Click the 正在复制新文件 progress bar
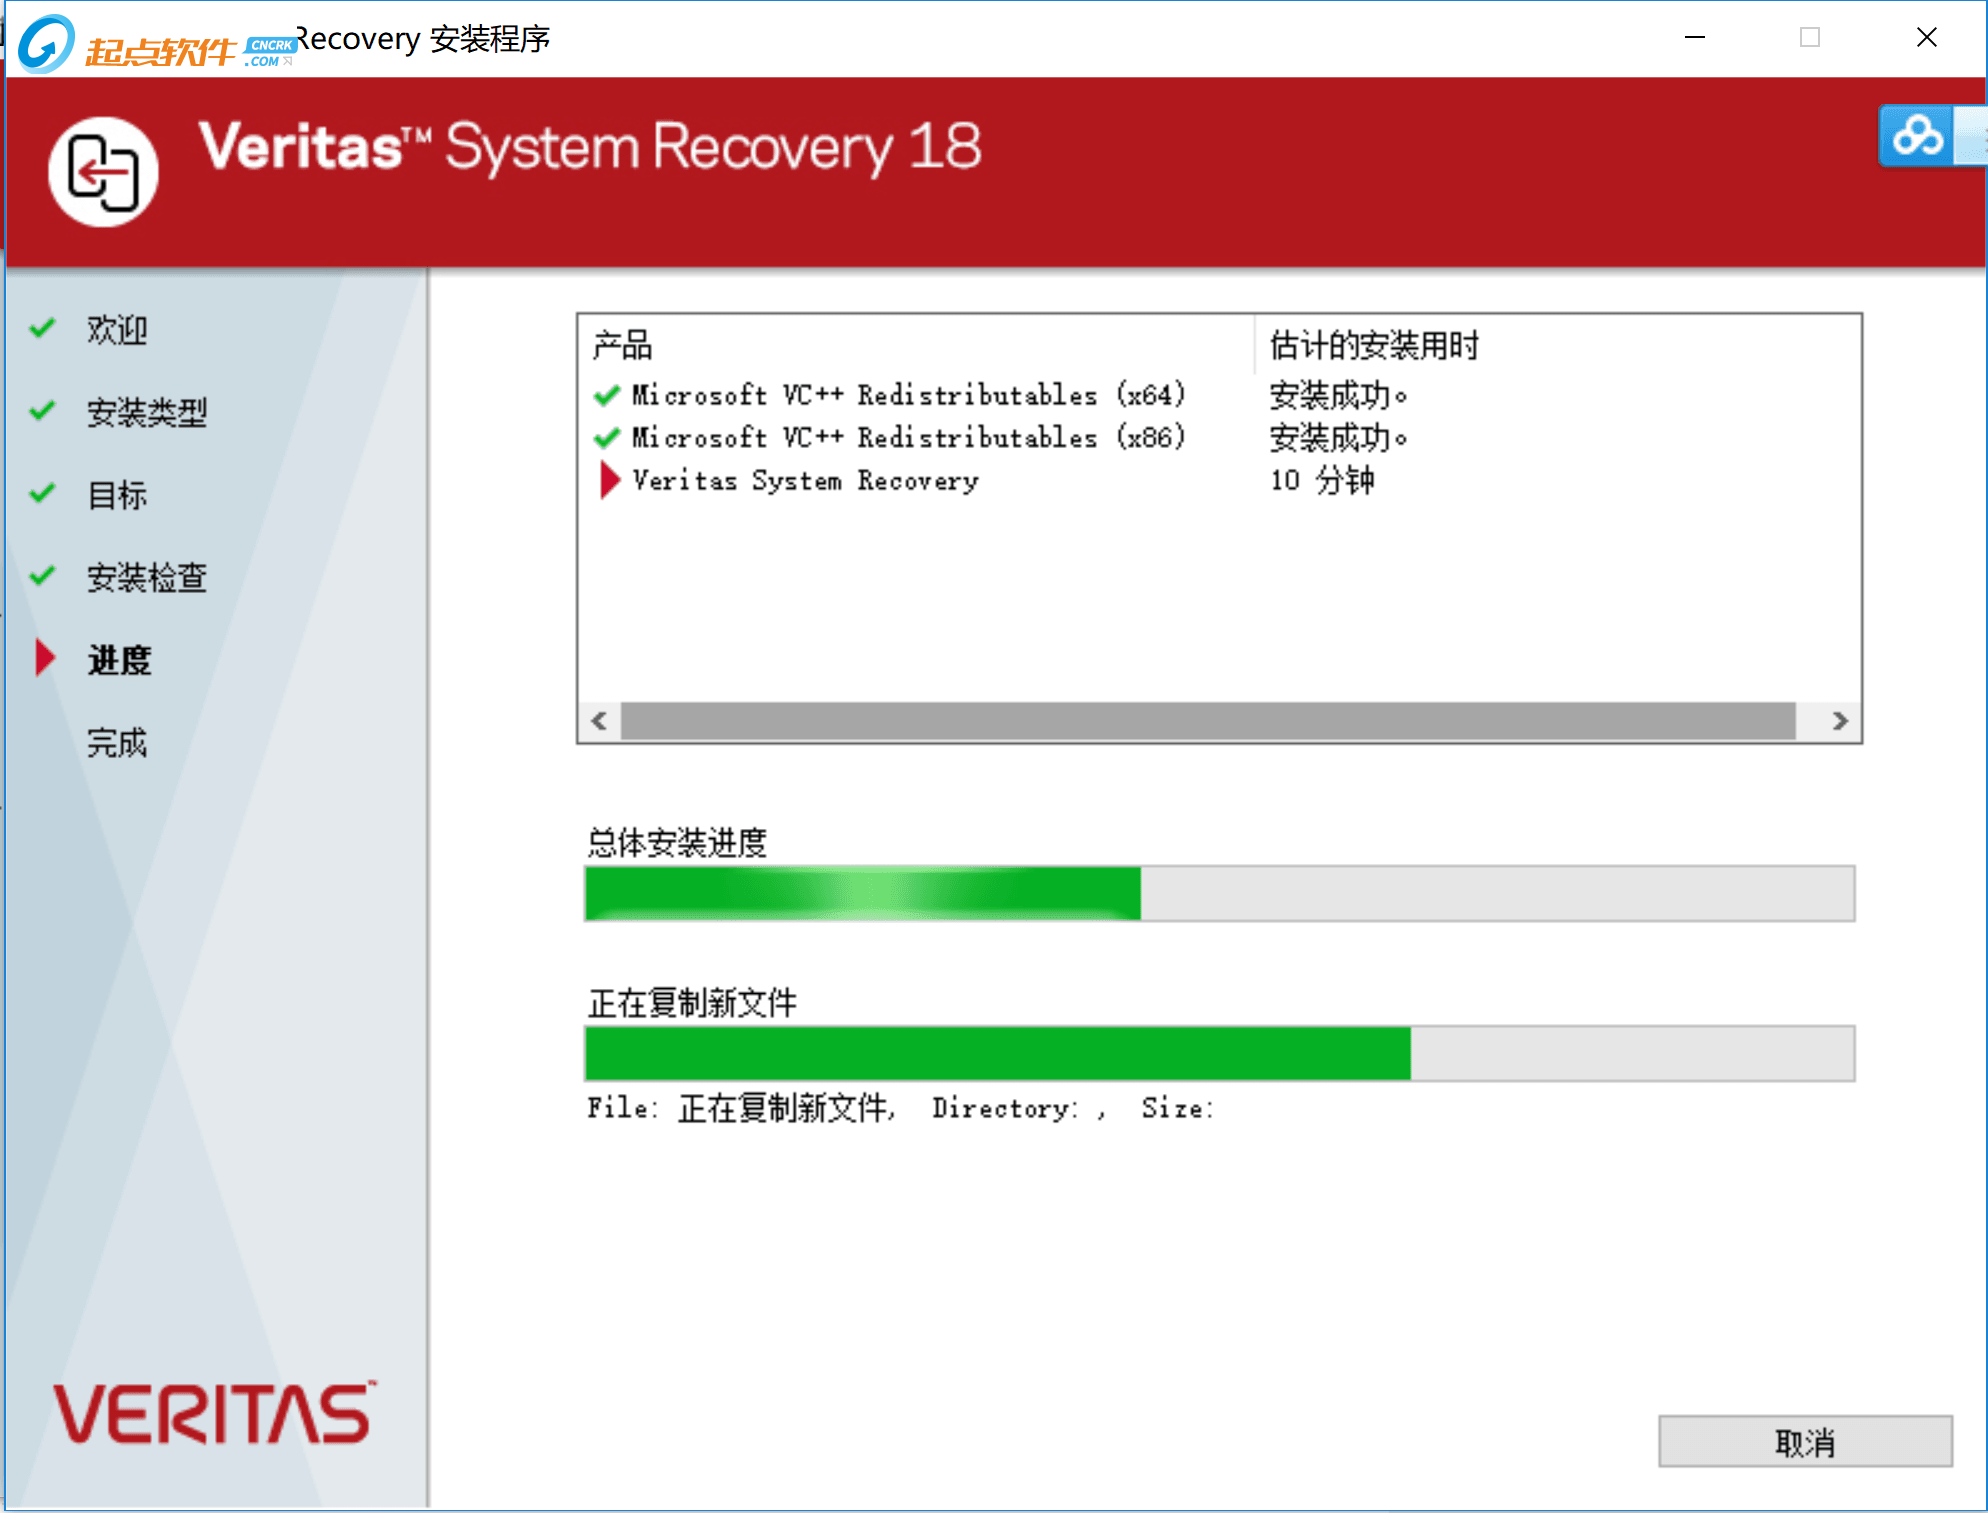 tap(1219, 1053)
